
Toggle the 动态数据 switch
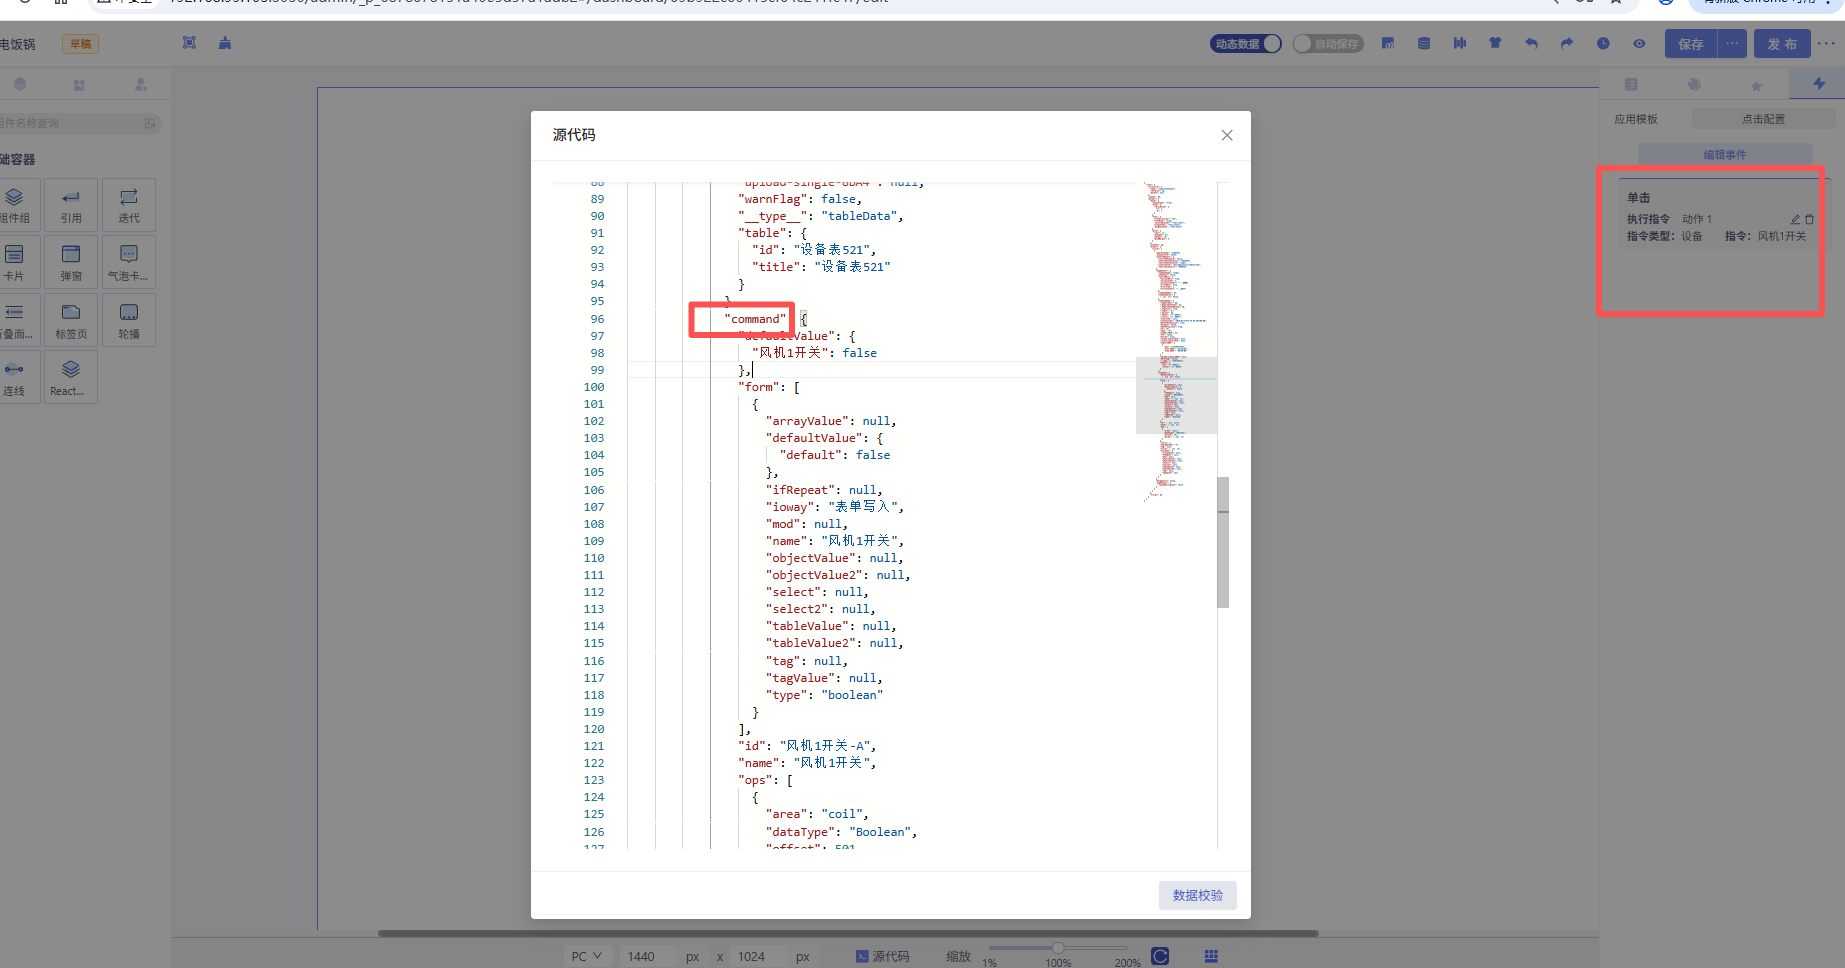(x=1245, y=44)
